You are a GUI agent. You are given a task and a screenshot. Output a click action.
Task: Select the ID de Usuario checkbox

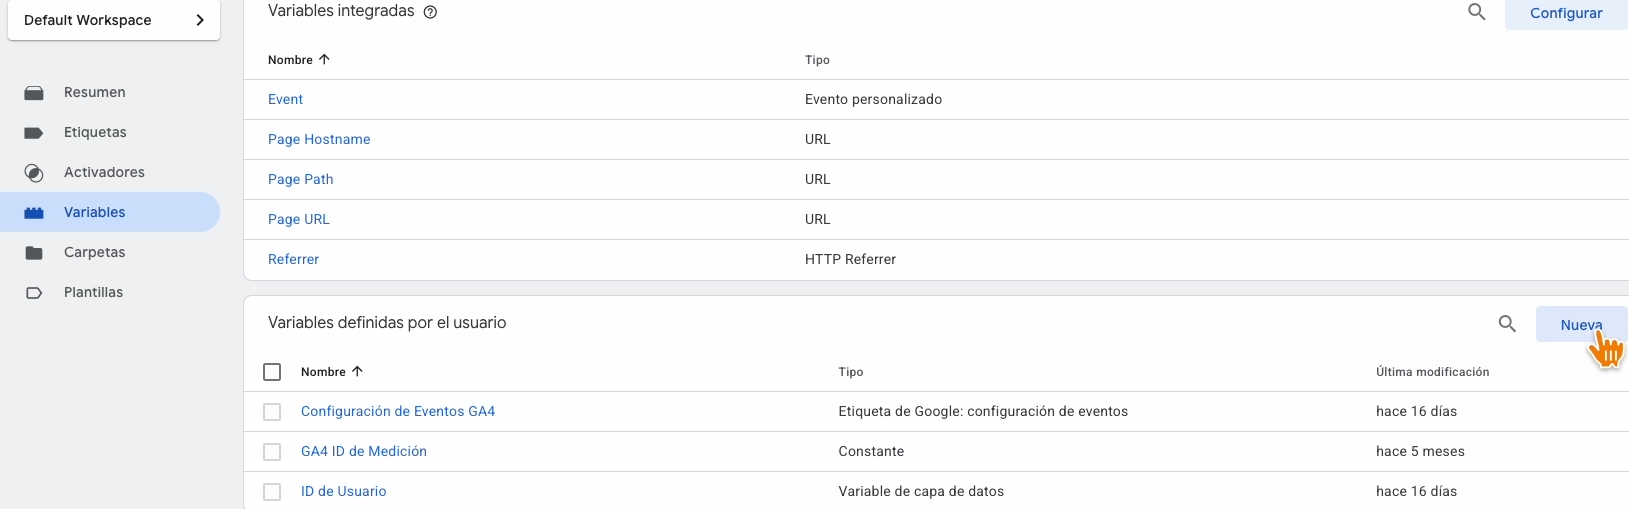click(x=272, y=492)
